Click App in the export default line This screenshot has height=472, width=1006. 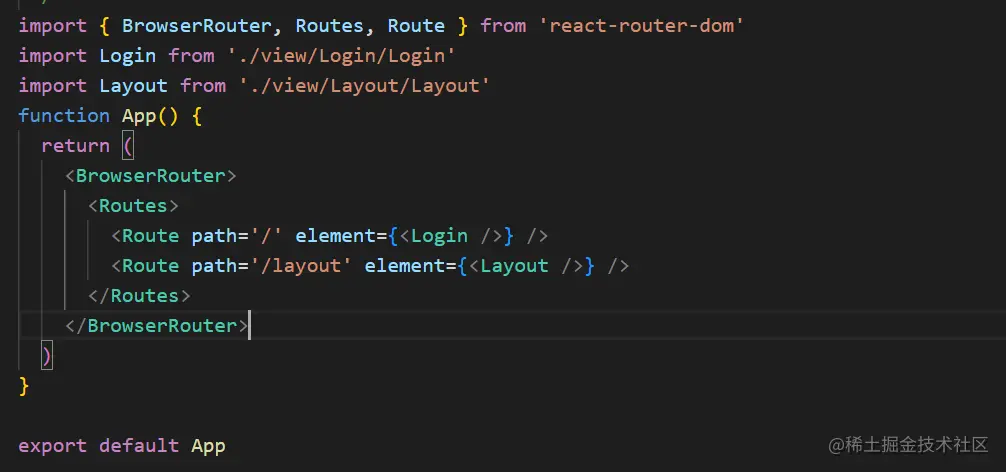[x=209, y=446]
